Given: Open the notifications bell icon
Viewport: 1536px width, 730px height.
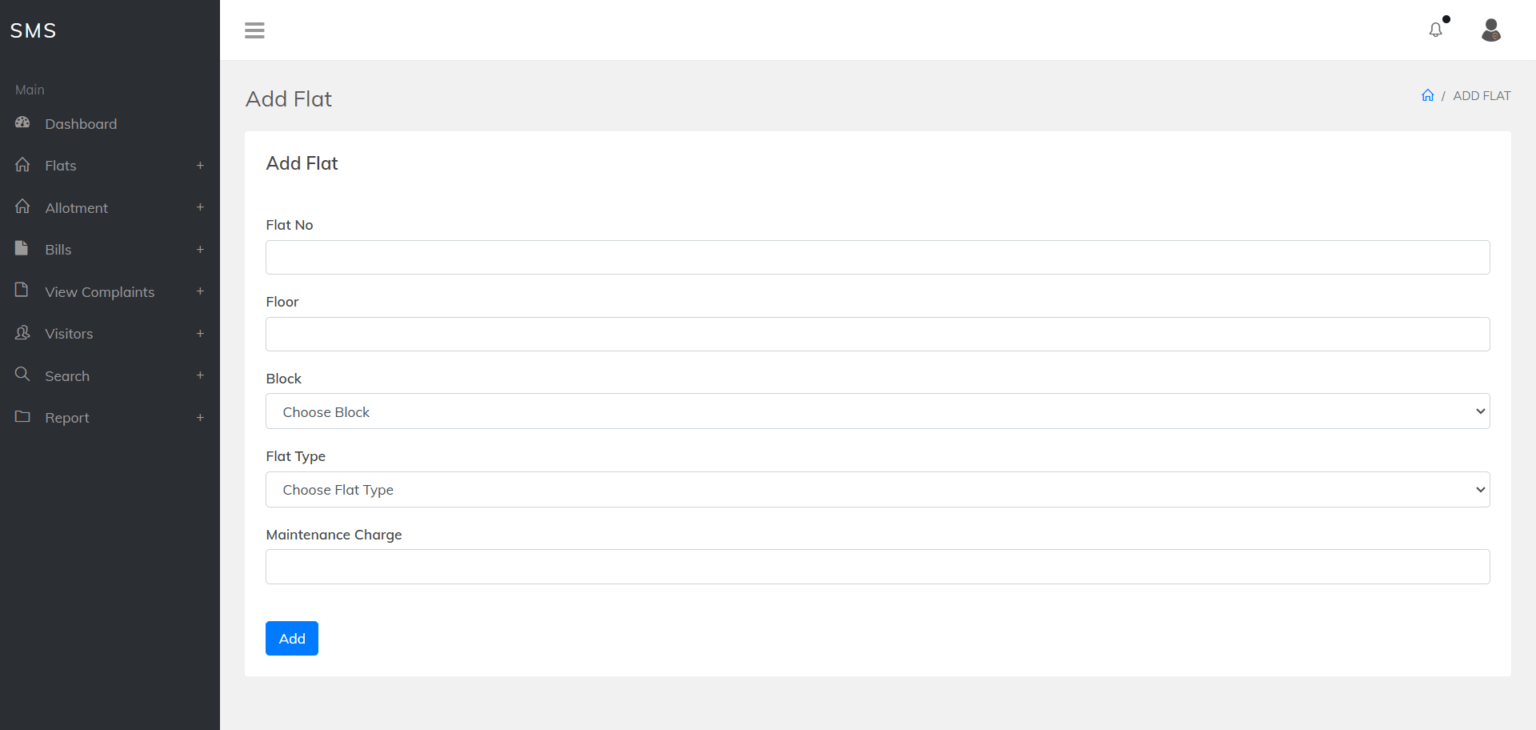Looking at the screenshot, I should pos(1436,30).
